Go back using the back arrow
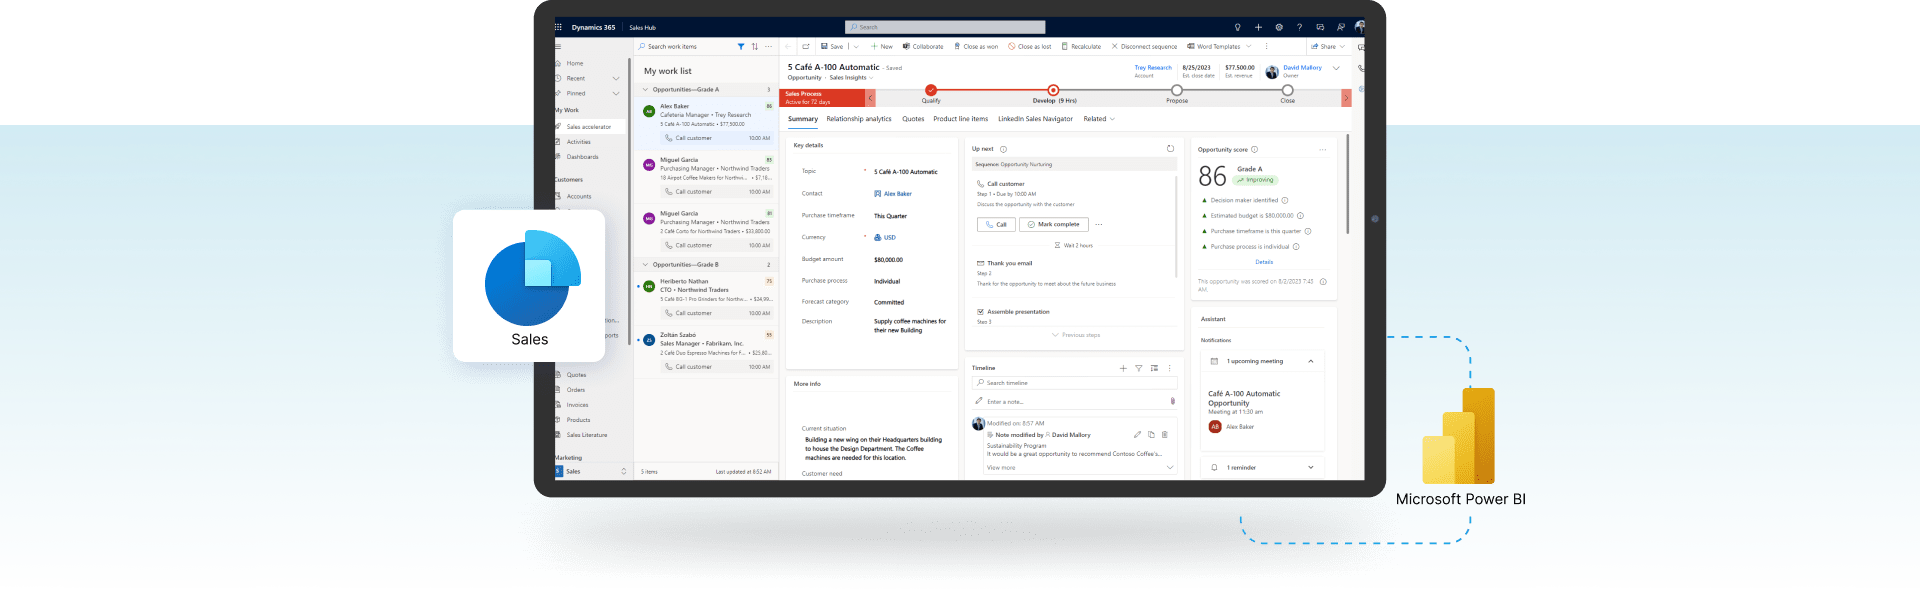The width and height of the screenshot is (1920, 608). click(788, 47)
